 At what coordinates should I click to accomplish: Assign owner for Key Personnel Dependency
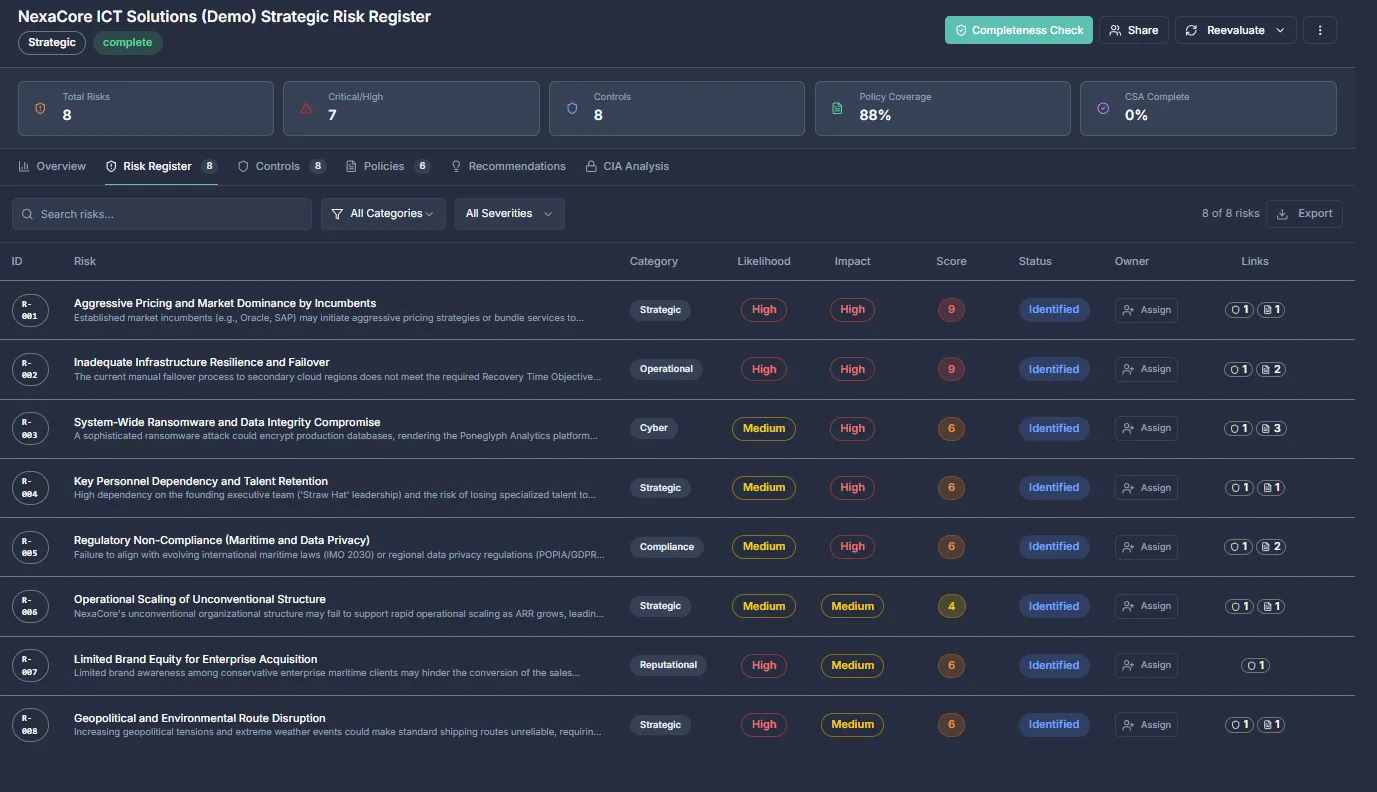click(1146, 488)
